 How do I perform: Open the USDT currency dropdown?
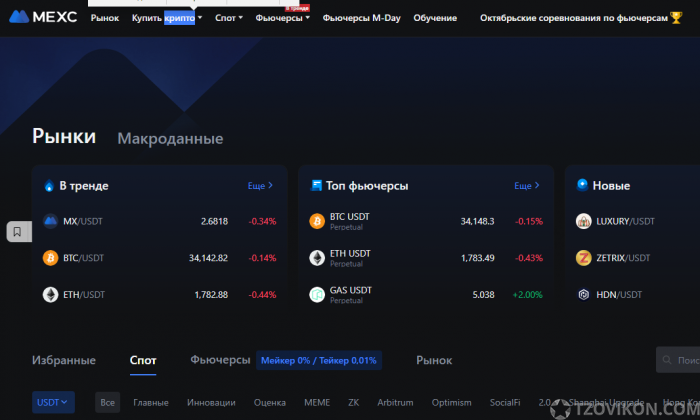(53, 402)
